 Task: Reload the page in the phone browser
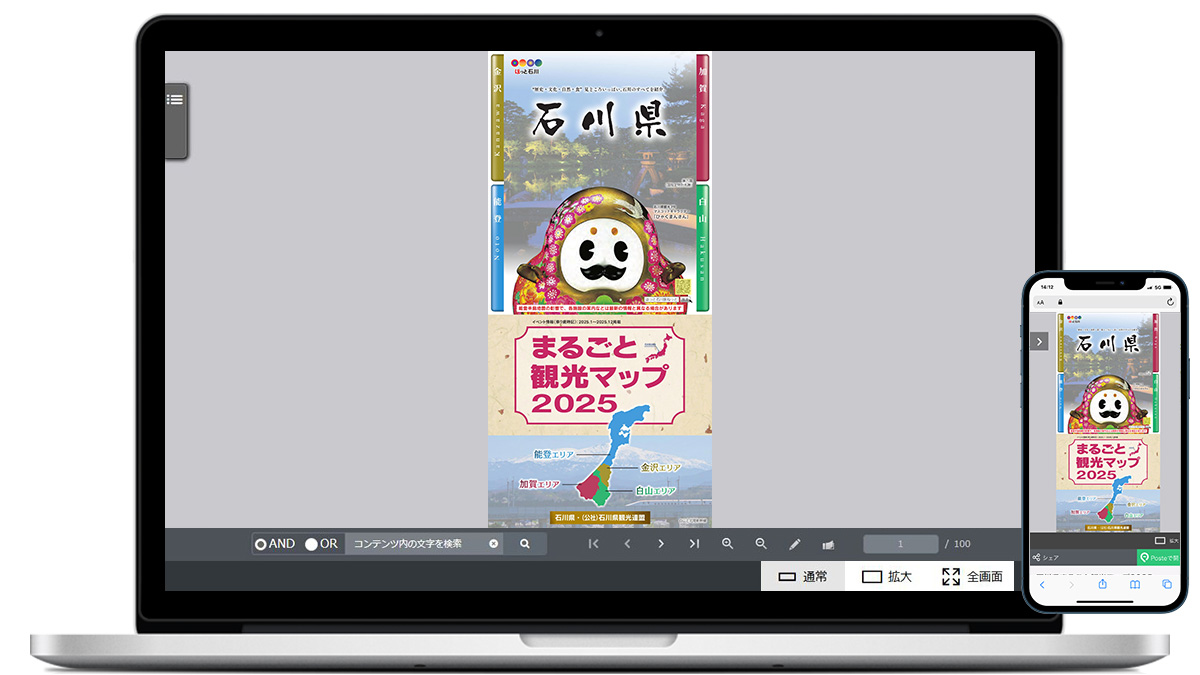[1170, 301]
